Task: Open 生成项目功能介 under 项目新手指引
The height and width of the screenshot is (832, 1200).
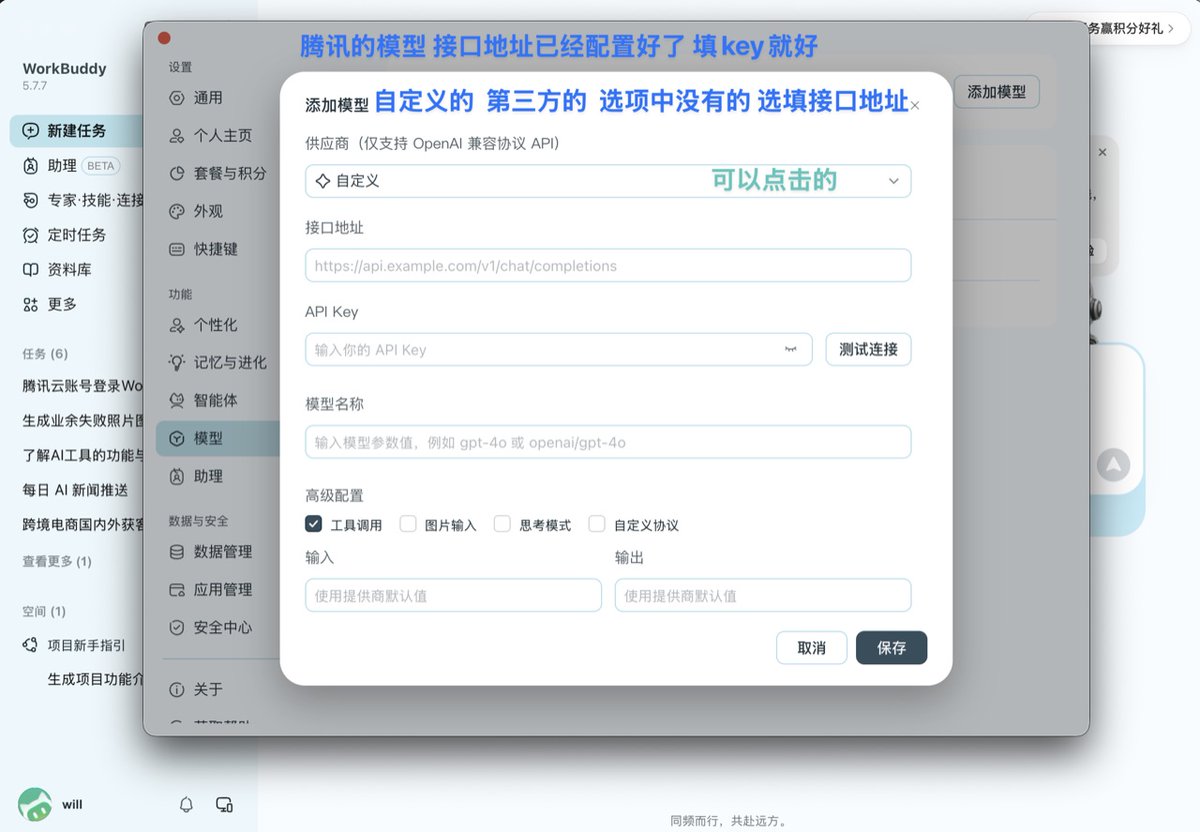Action: coord(95,679)
